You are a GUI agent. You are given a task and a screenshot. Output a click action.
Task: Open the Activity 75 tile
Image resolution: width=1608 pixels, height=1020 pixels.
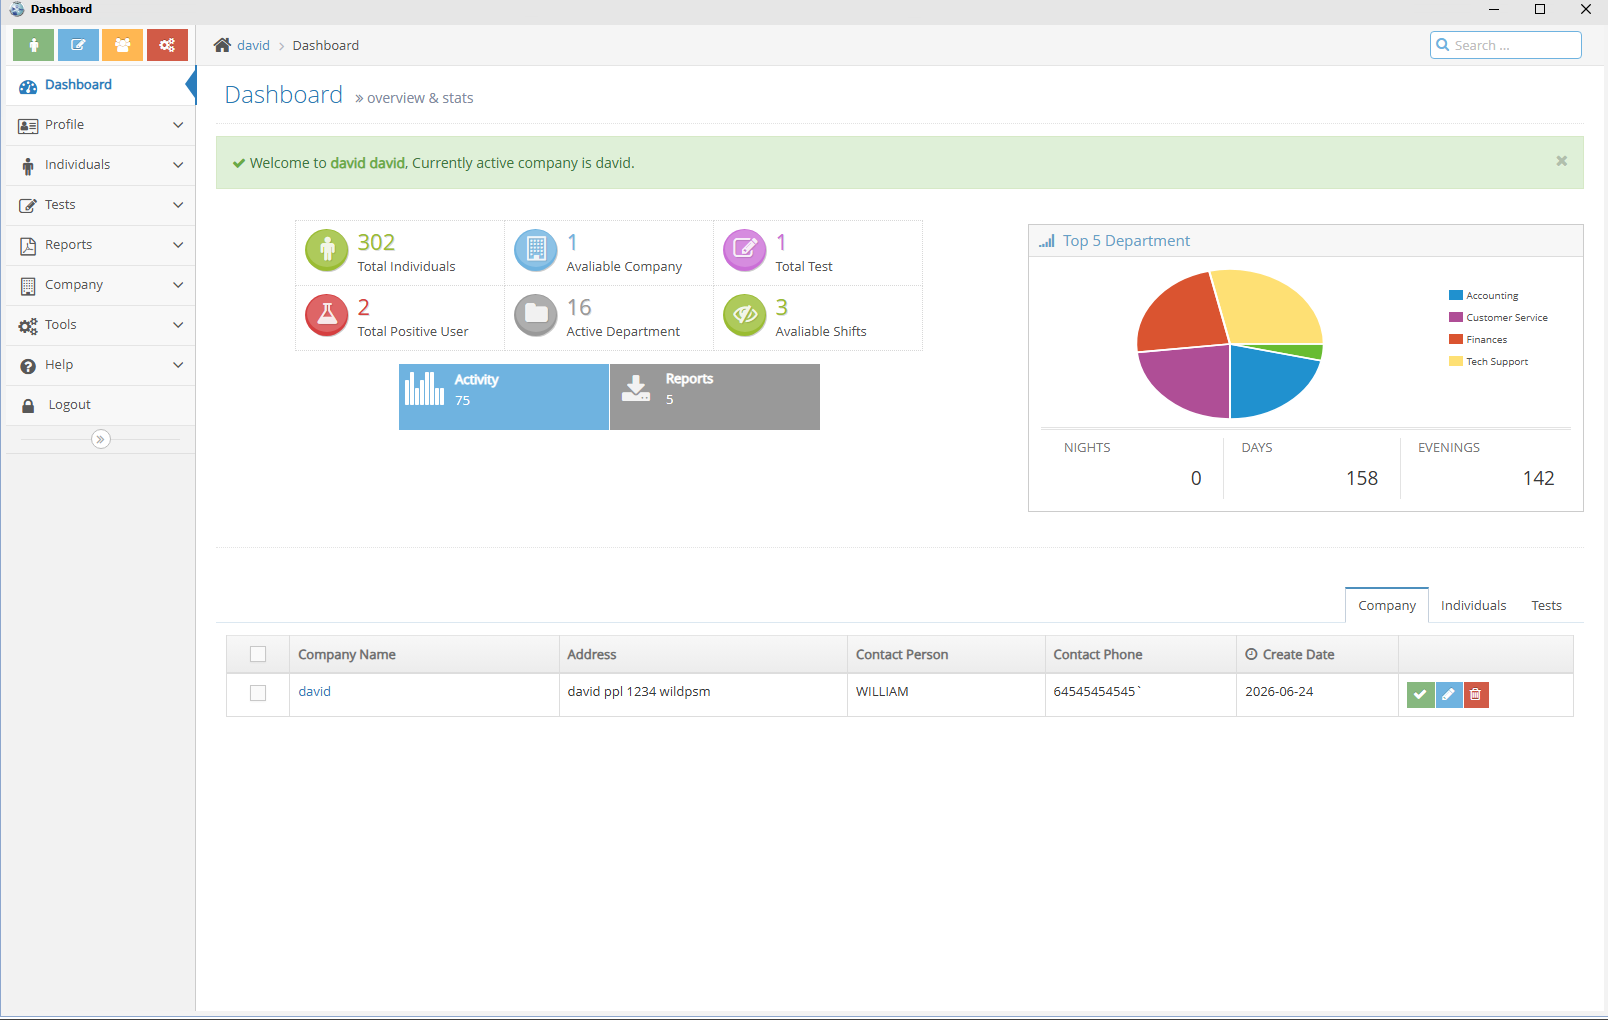tap(504, 397)
